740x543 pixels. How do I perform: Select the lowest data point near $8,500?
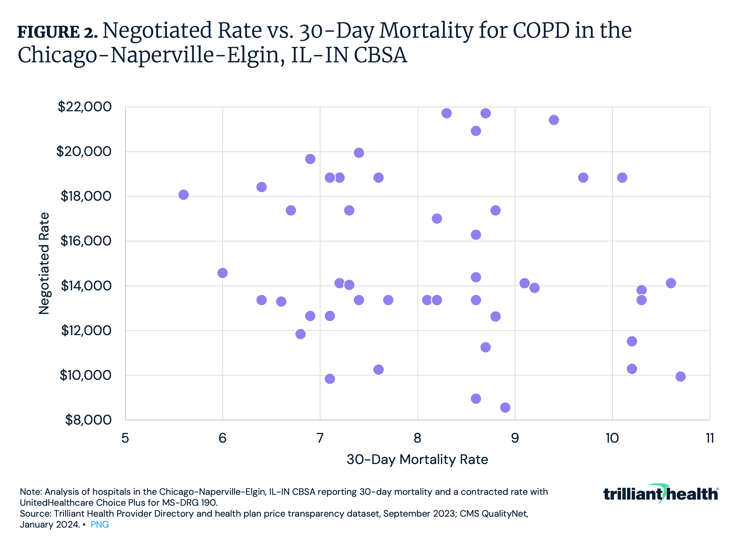coord(505,408)
